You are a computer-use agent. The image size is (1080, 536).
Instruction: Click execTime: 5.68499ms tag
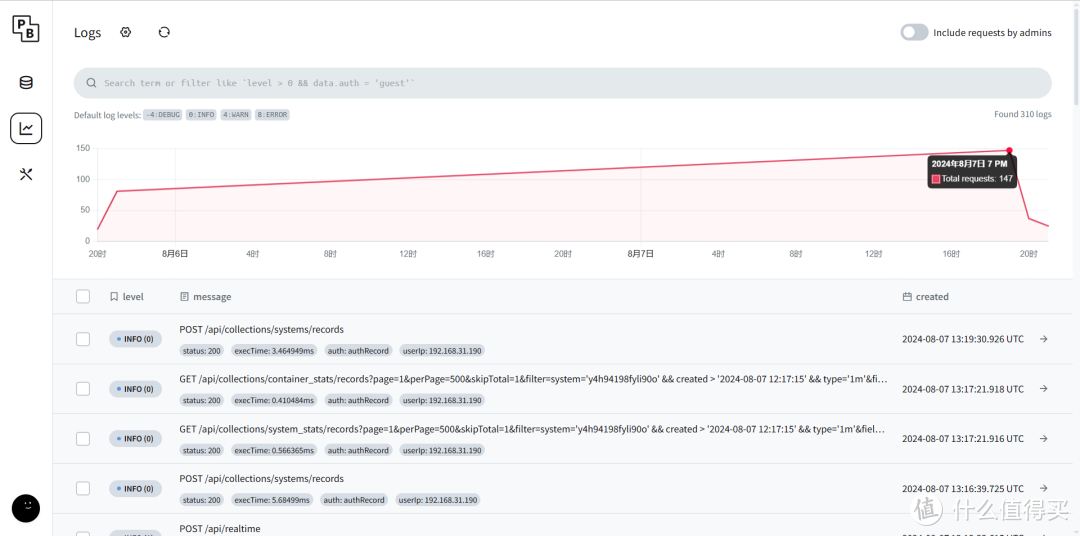[272, 499]
